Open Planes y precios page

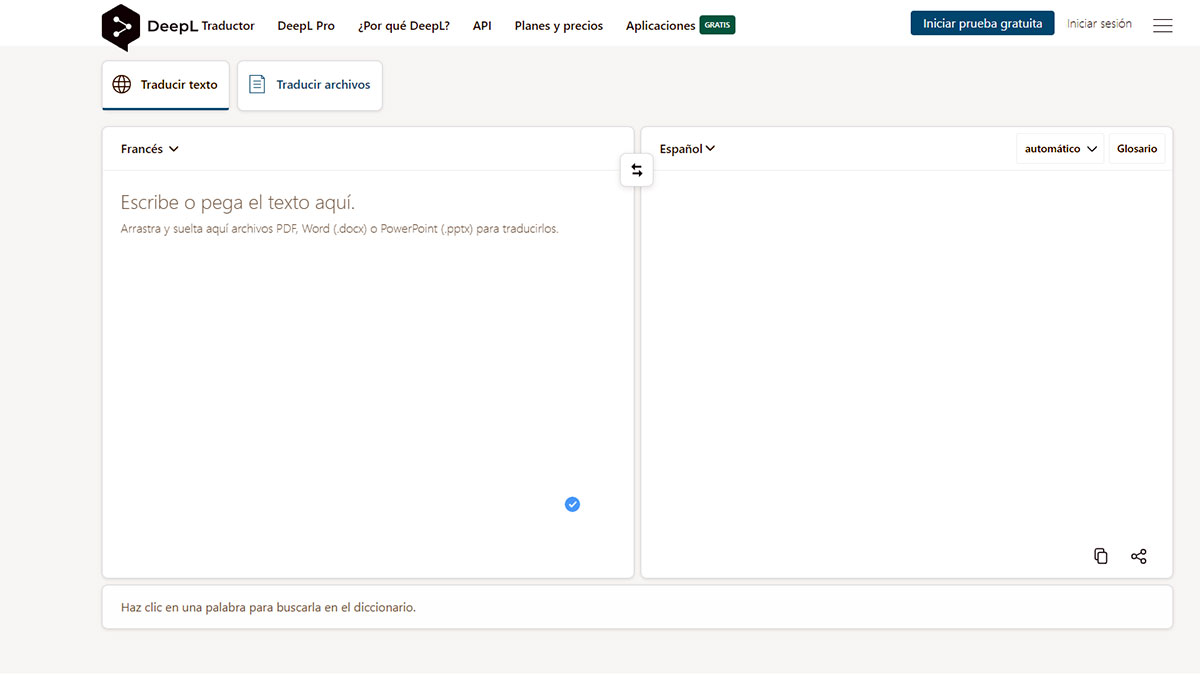559,26
